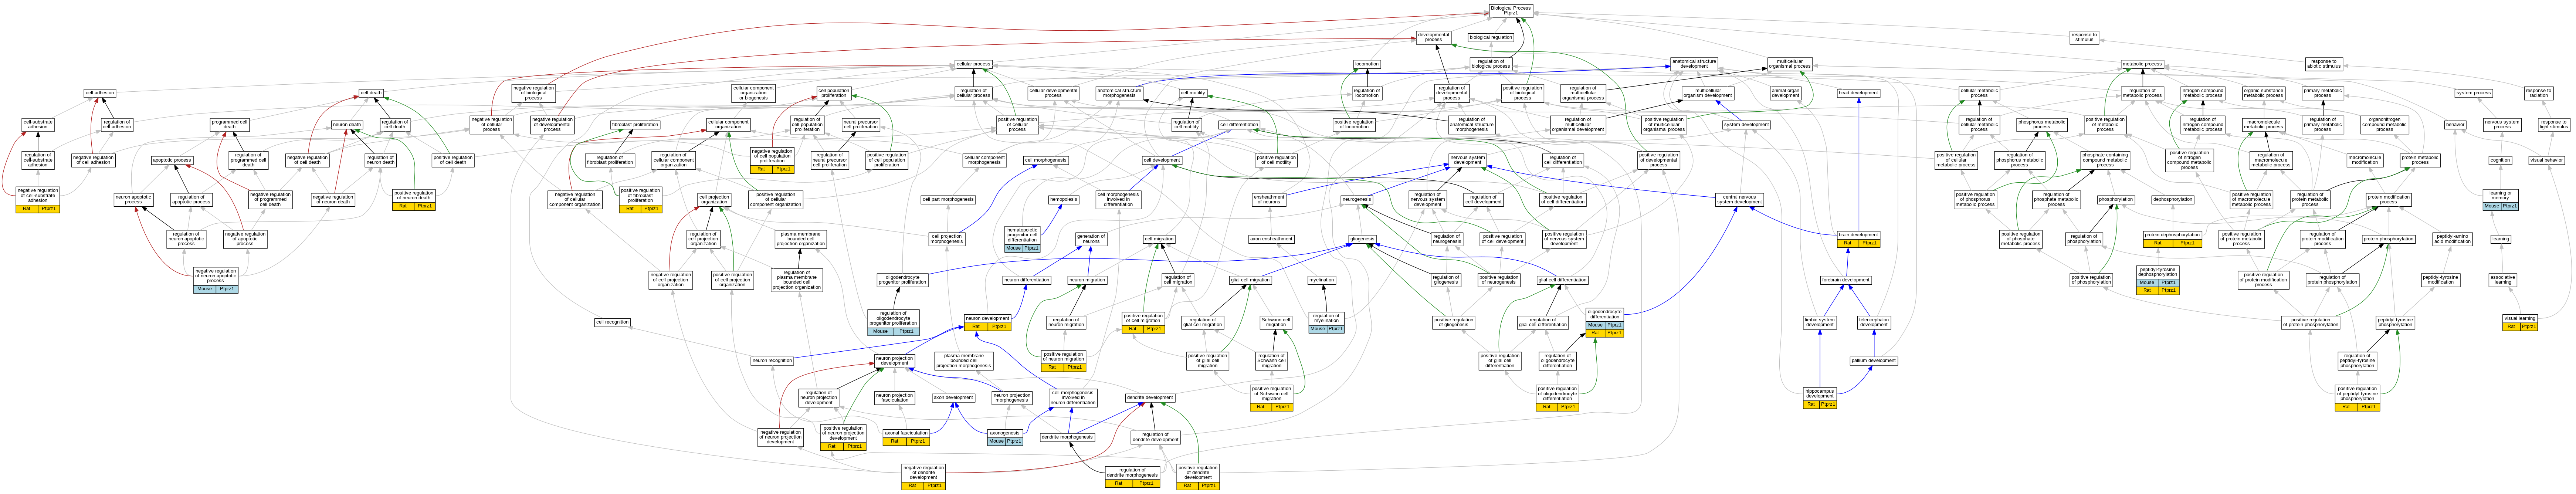Viewport: 2576px width, 494px height.
Task: Select the 'metabolic process' node
Action: (x=2142, y=64)
